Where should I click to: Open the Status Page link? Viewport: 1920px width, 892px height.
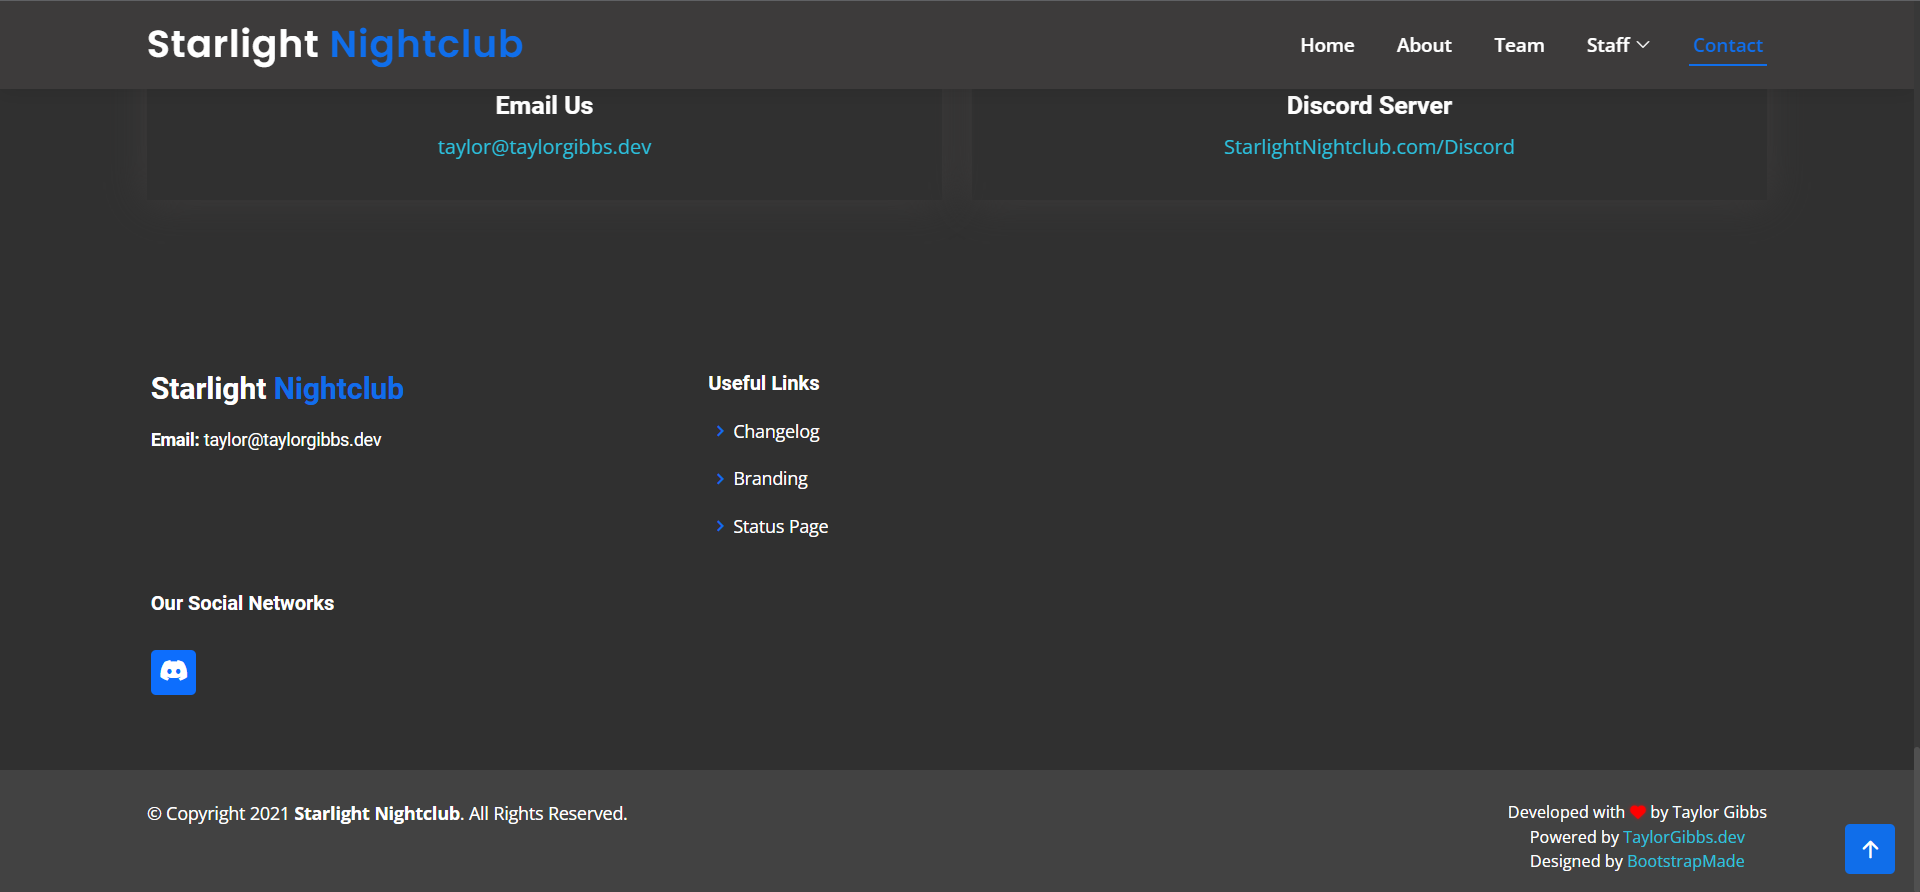(780, 526)
